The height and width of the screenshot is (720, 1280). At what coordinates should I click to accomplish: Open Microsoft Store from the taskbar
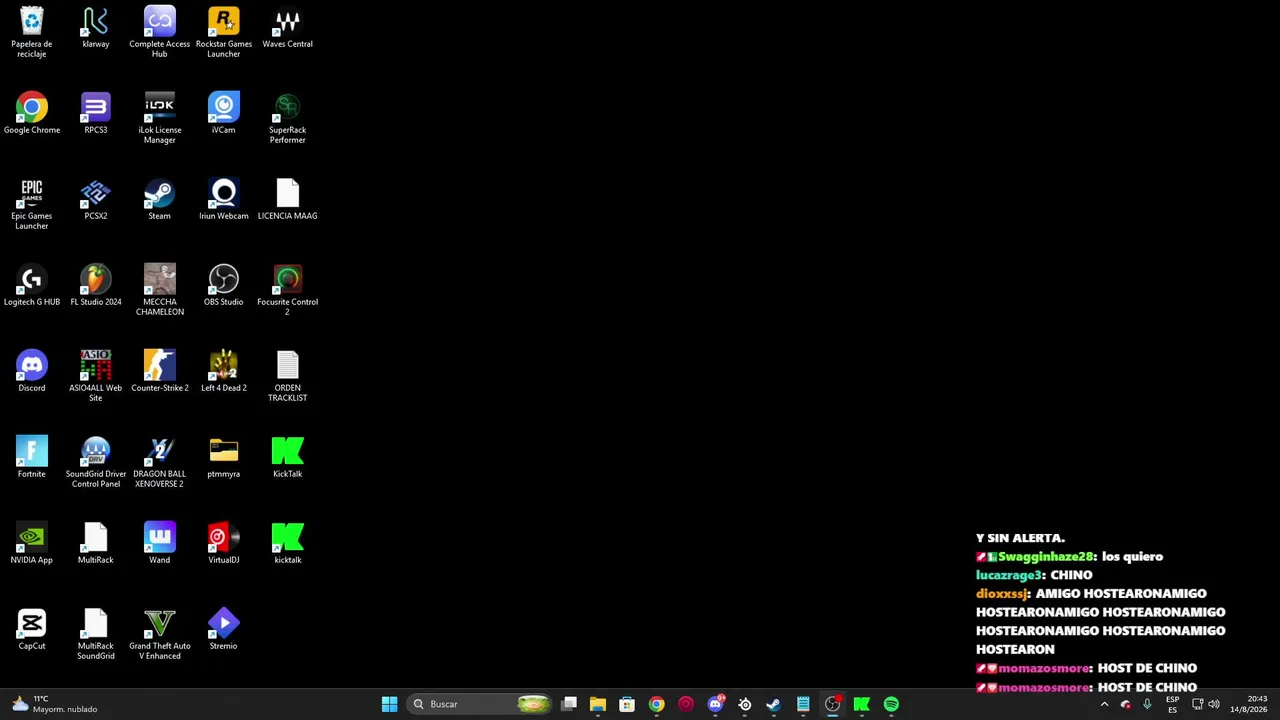(x=627, y=704)
